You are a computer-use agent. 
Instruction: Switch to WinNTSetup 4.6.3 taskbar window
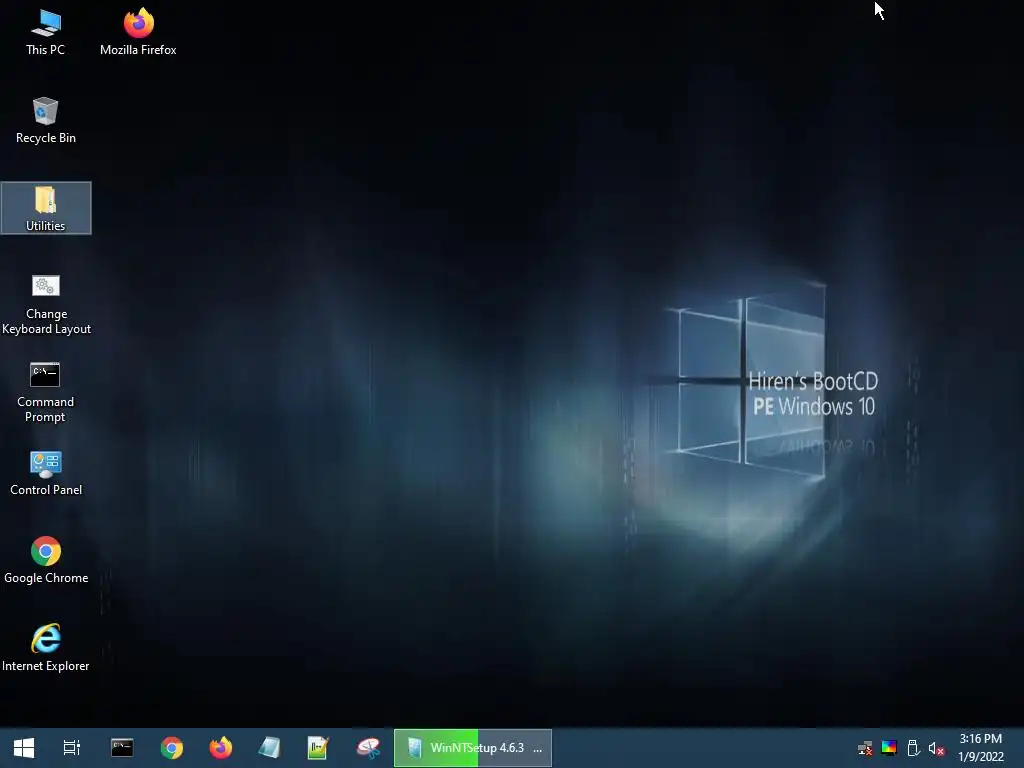click(x=473, y=748)
